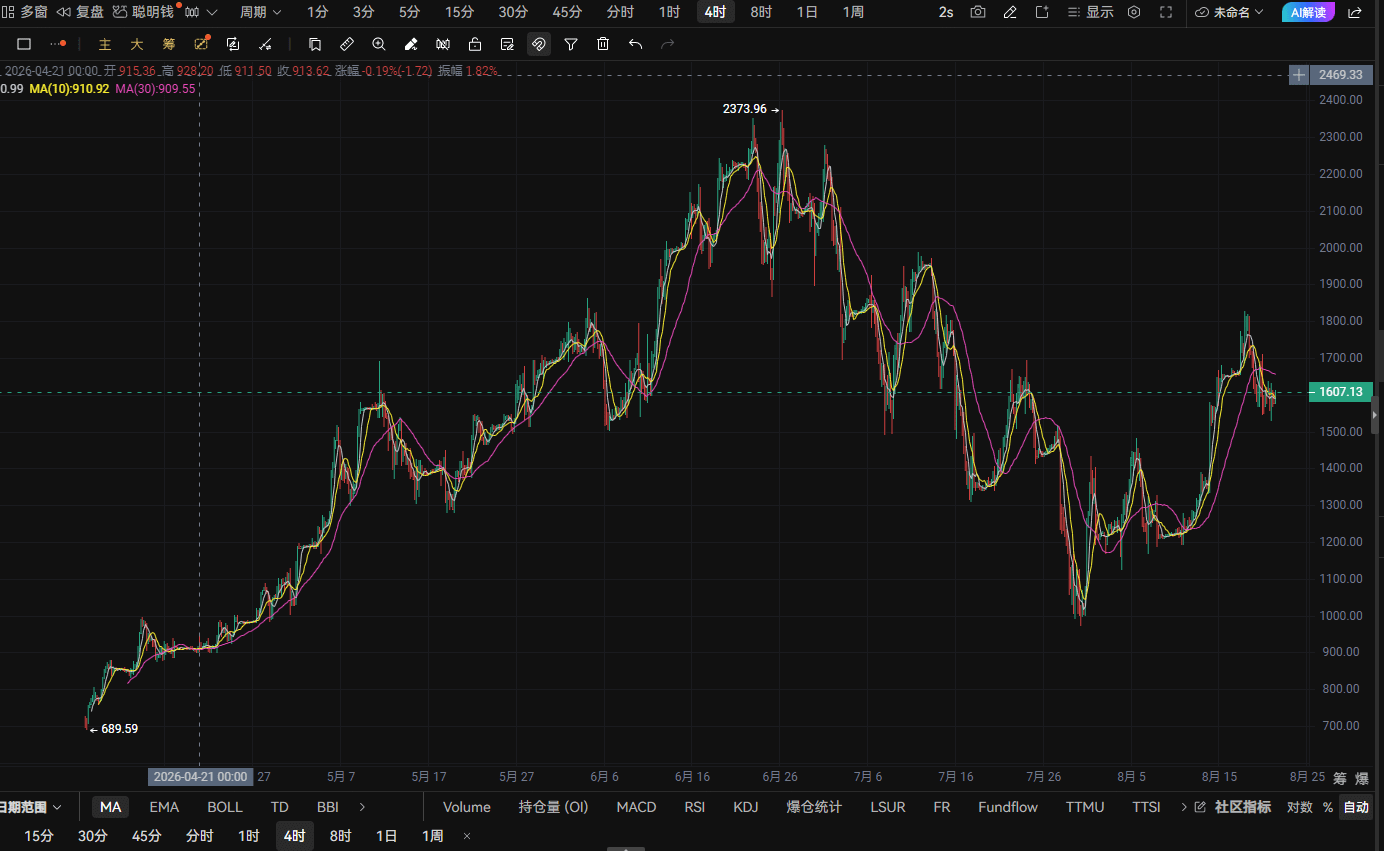Viewport: 1384px width, 851px height.
Task: Click the pencil edit icon in top bar
Action: [1010, 12]
